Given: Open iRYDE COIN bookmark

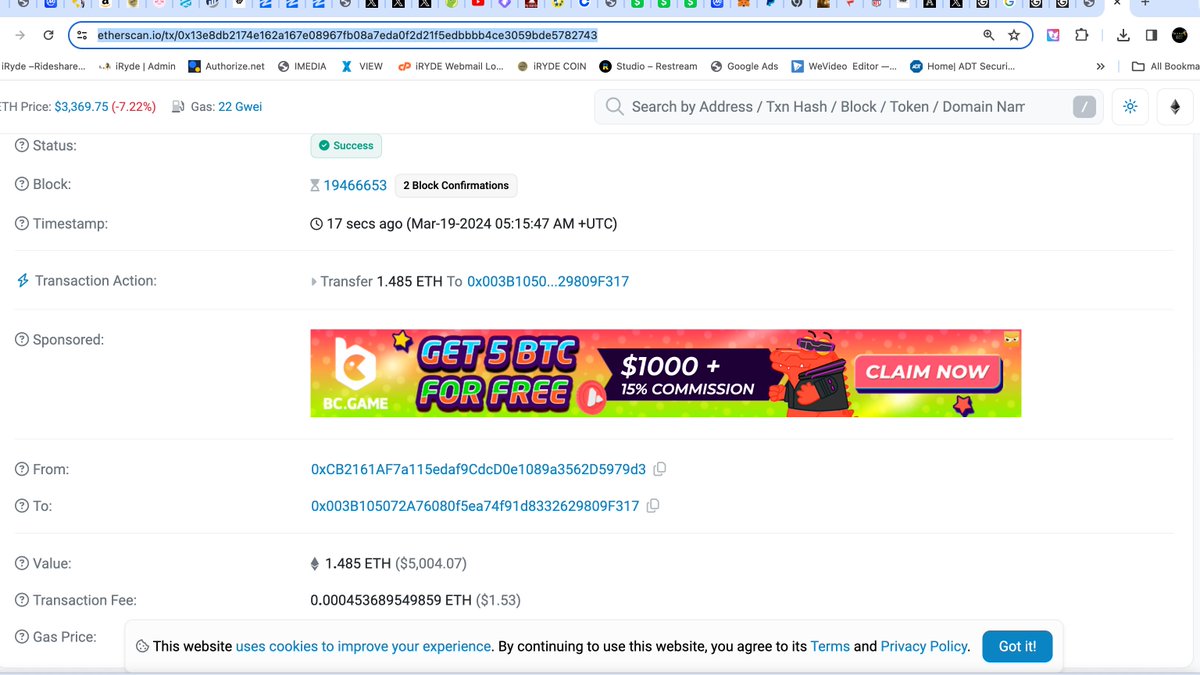Looking at the screenshot, I should point(552,67).
